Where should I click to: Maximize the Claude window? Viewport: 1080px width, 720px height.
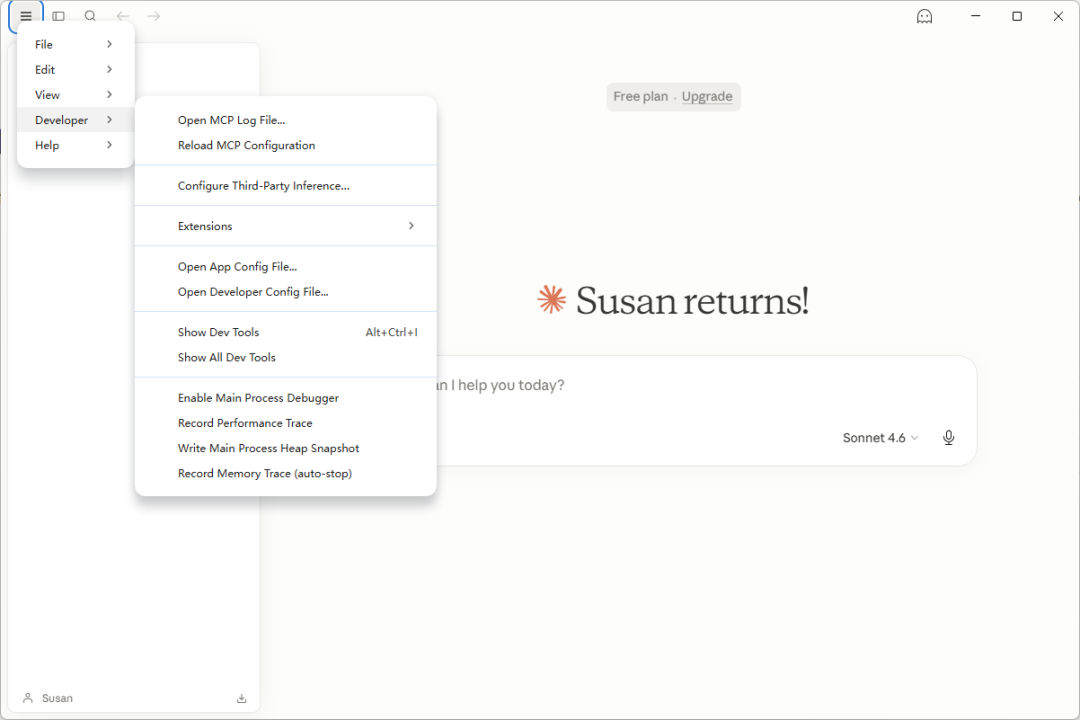pyautogui.click(x=1017, y=16)
